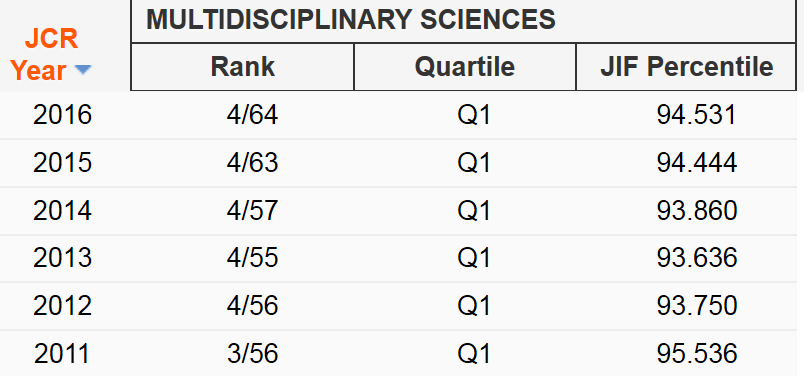Click the Q1 quartile in the 2012 row
Image resolution: width=804 pixels, height=376 pixels.
click(474, 306)
